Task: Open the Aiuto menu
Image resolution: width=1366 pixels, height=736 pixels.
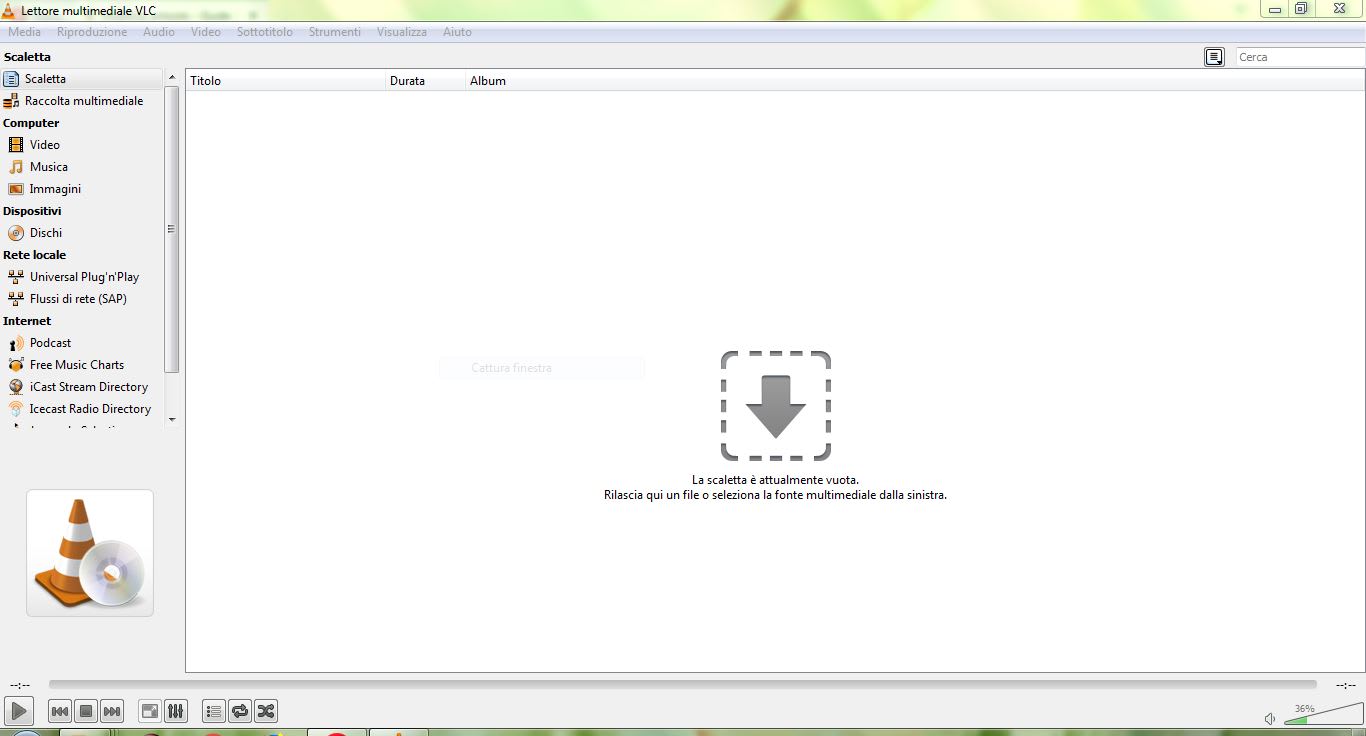Action: (457, 32)
